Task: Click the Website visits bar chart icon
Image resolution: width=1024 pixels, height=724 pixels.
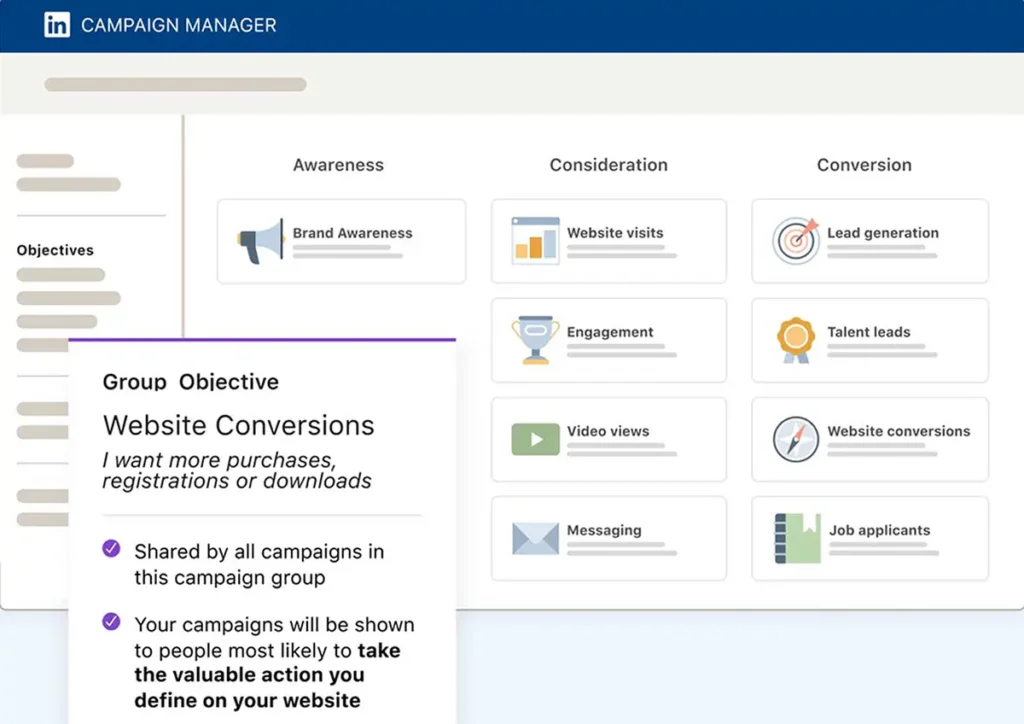Action: pos(535,241)
